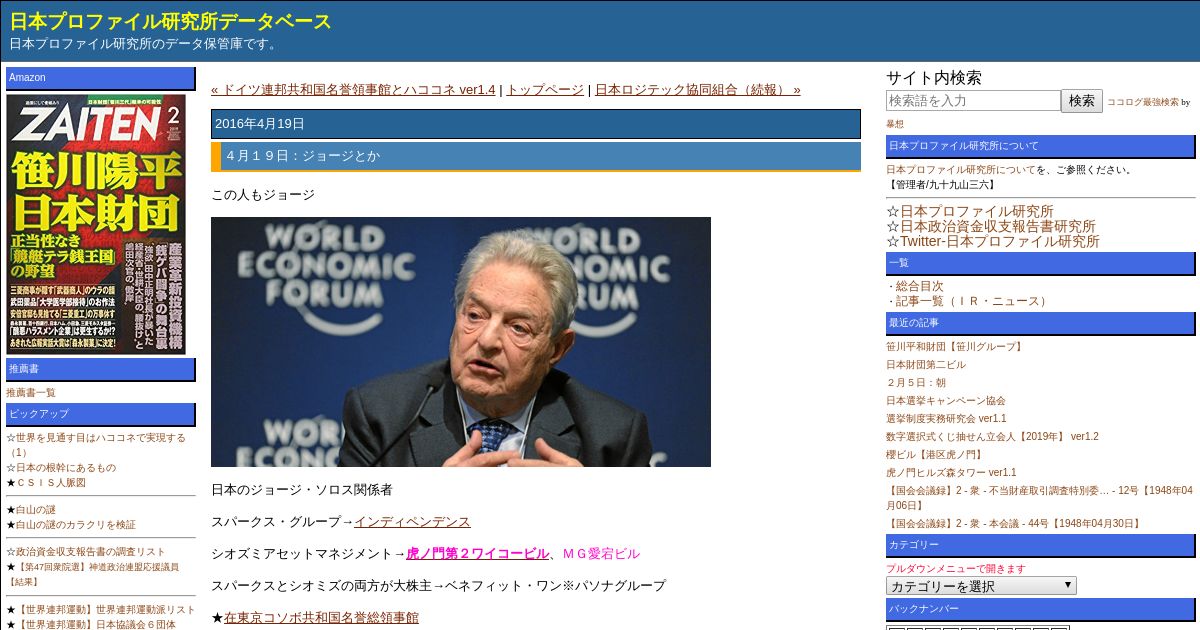Go to previous post ドイツ連邦共和国名誉領事館とハコココネ
This screenshot has height=630, width=1200.
(353, 89)
